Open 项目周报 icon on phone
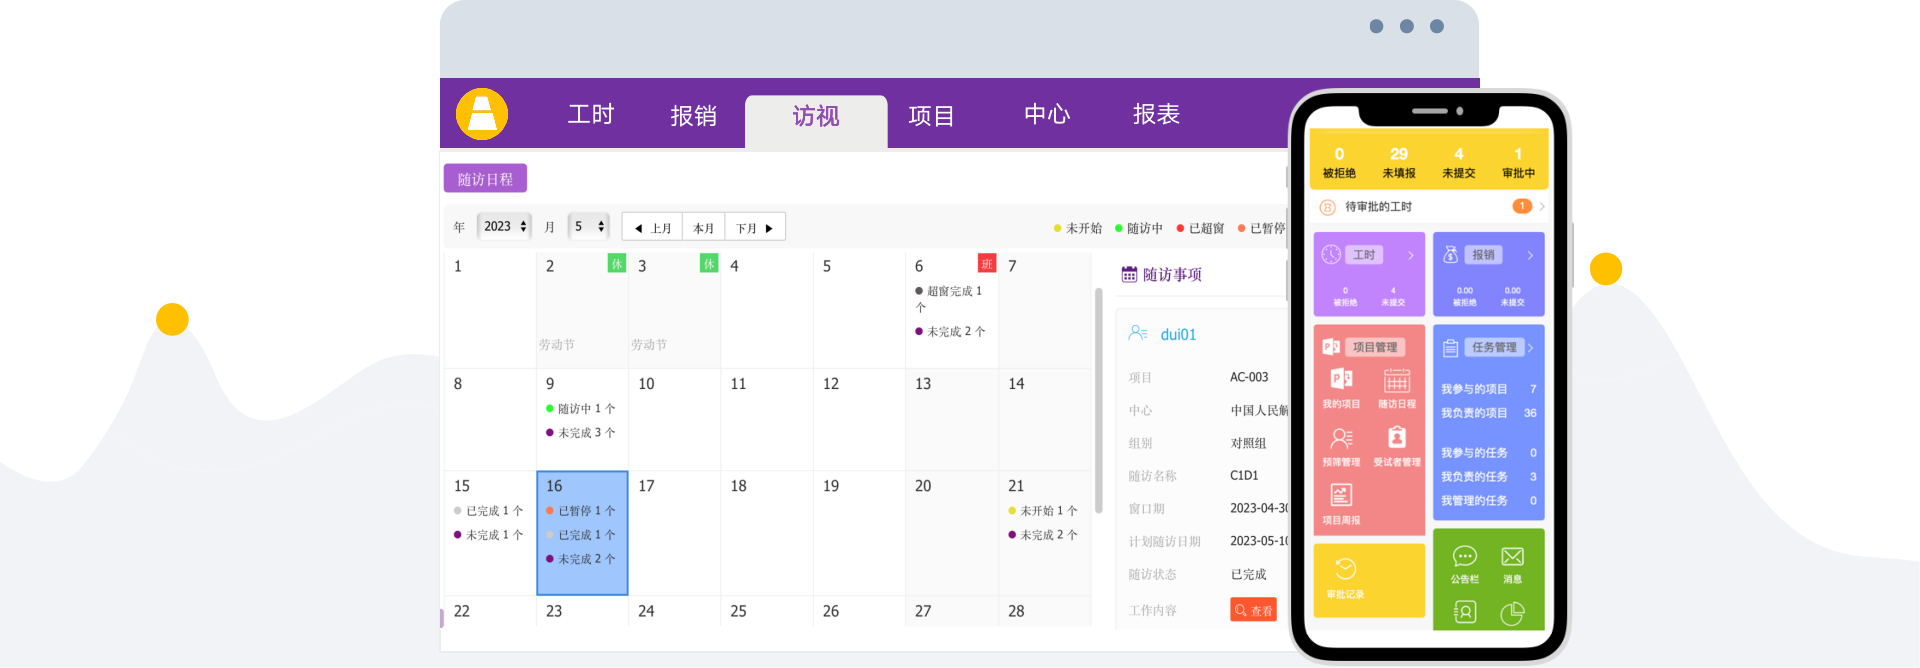1920x668 pixels. point(1341,495)
